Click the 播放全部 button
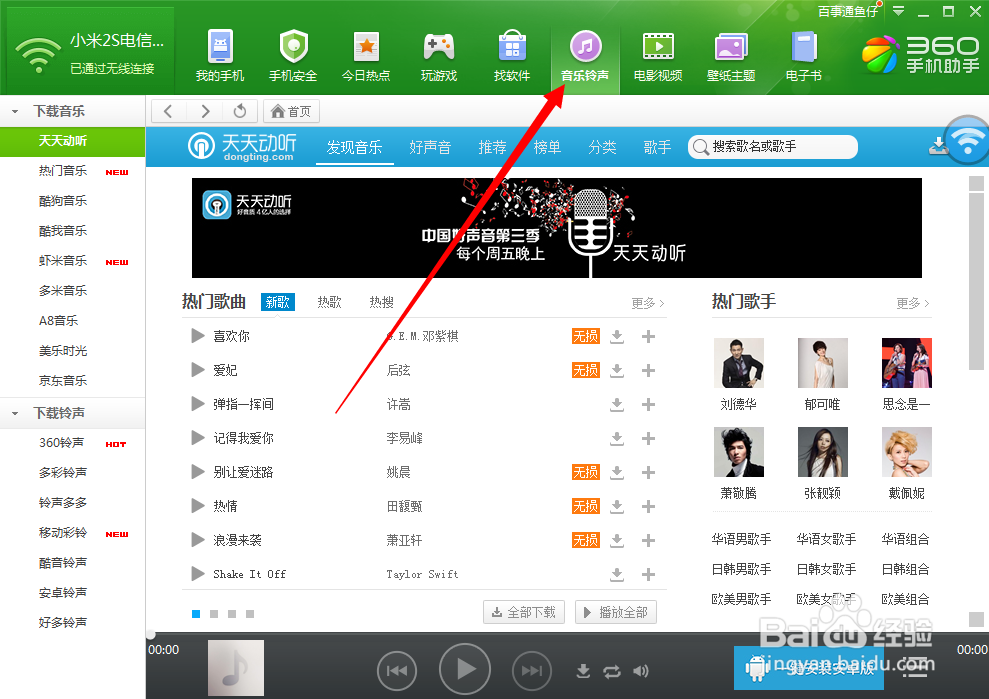The image size is (989, 699). coord(616,612)
